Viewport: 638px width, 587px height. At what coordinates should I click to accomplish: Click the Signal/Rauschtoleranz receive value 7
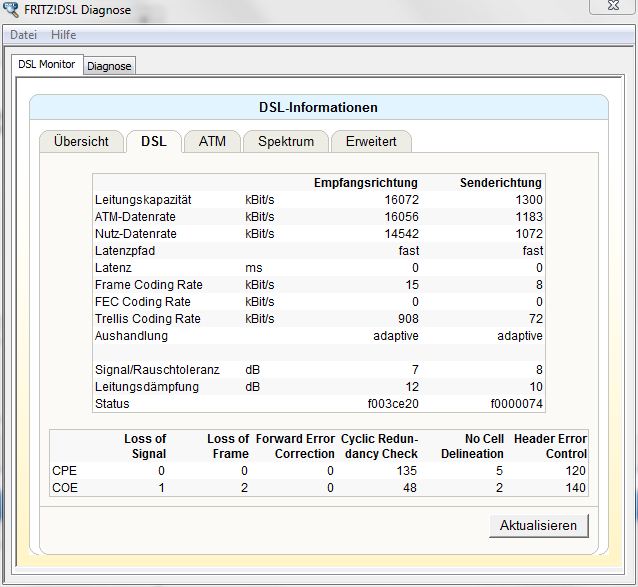pyautogui.click(x=415, y=370)
